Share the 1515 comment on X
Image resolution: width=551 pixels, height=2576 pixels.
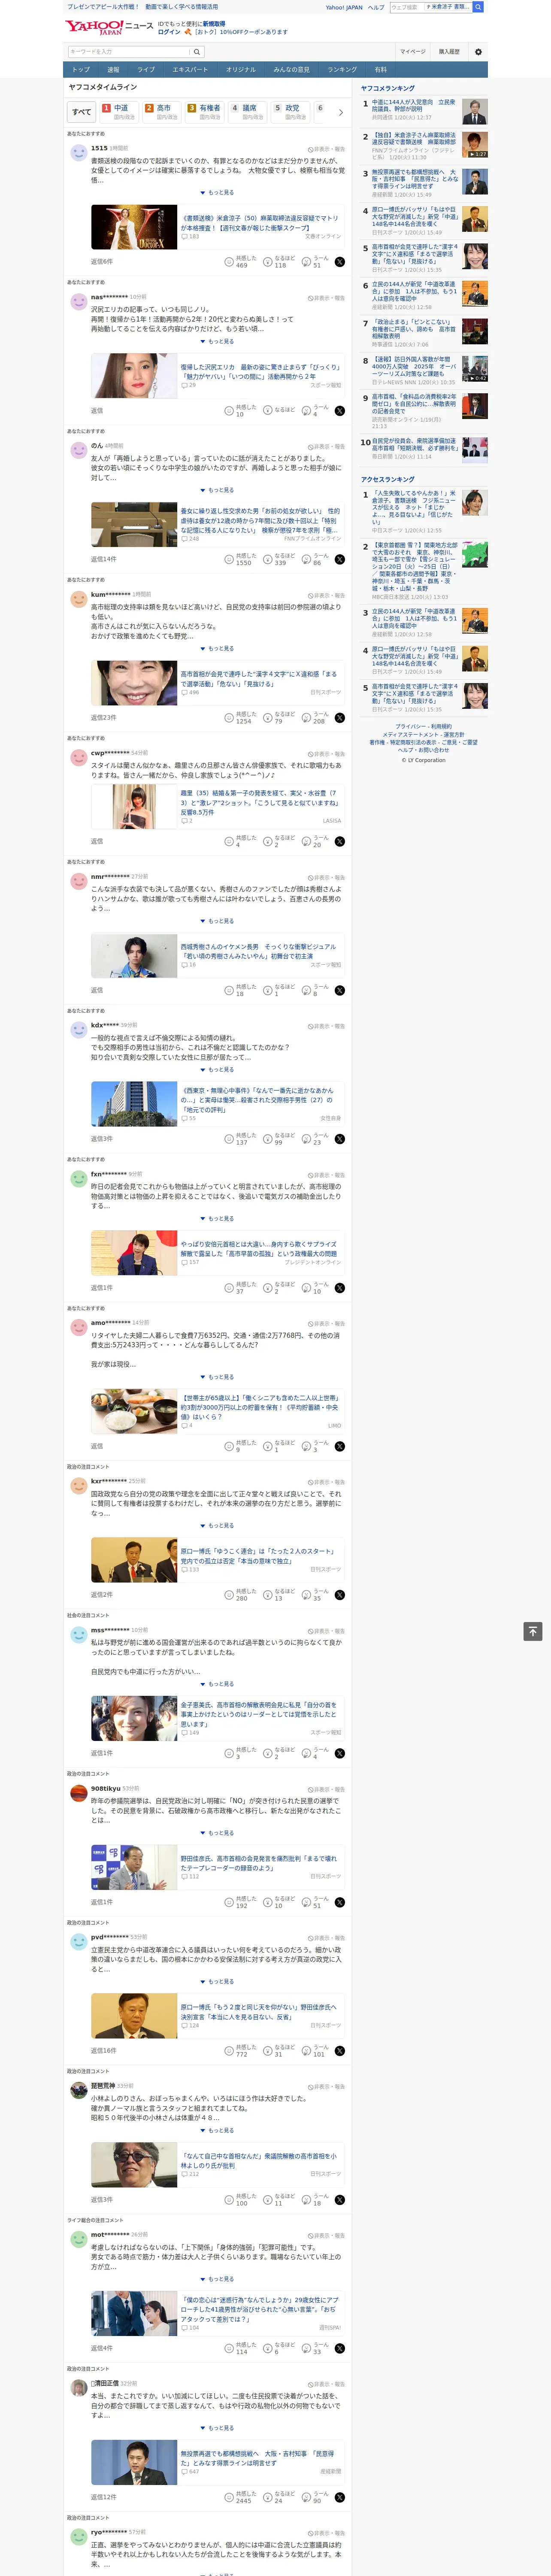click(340, 262)
